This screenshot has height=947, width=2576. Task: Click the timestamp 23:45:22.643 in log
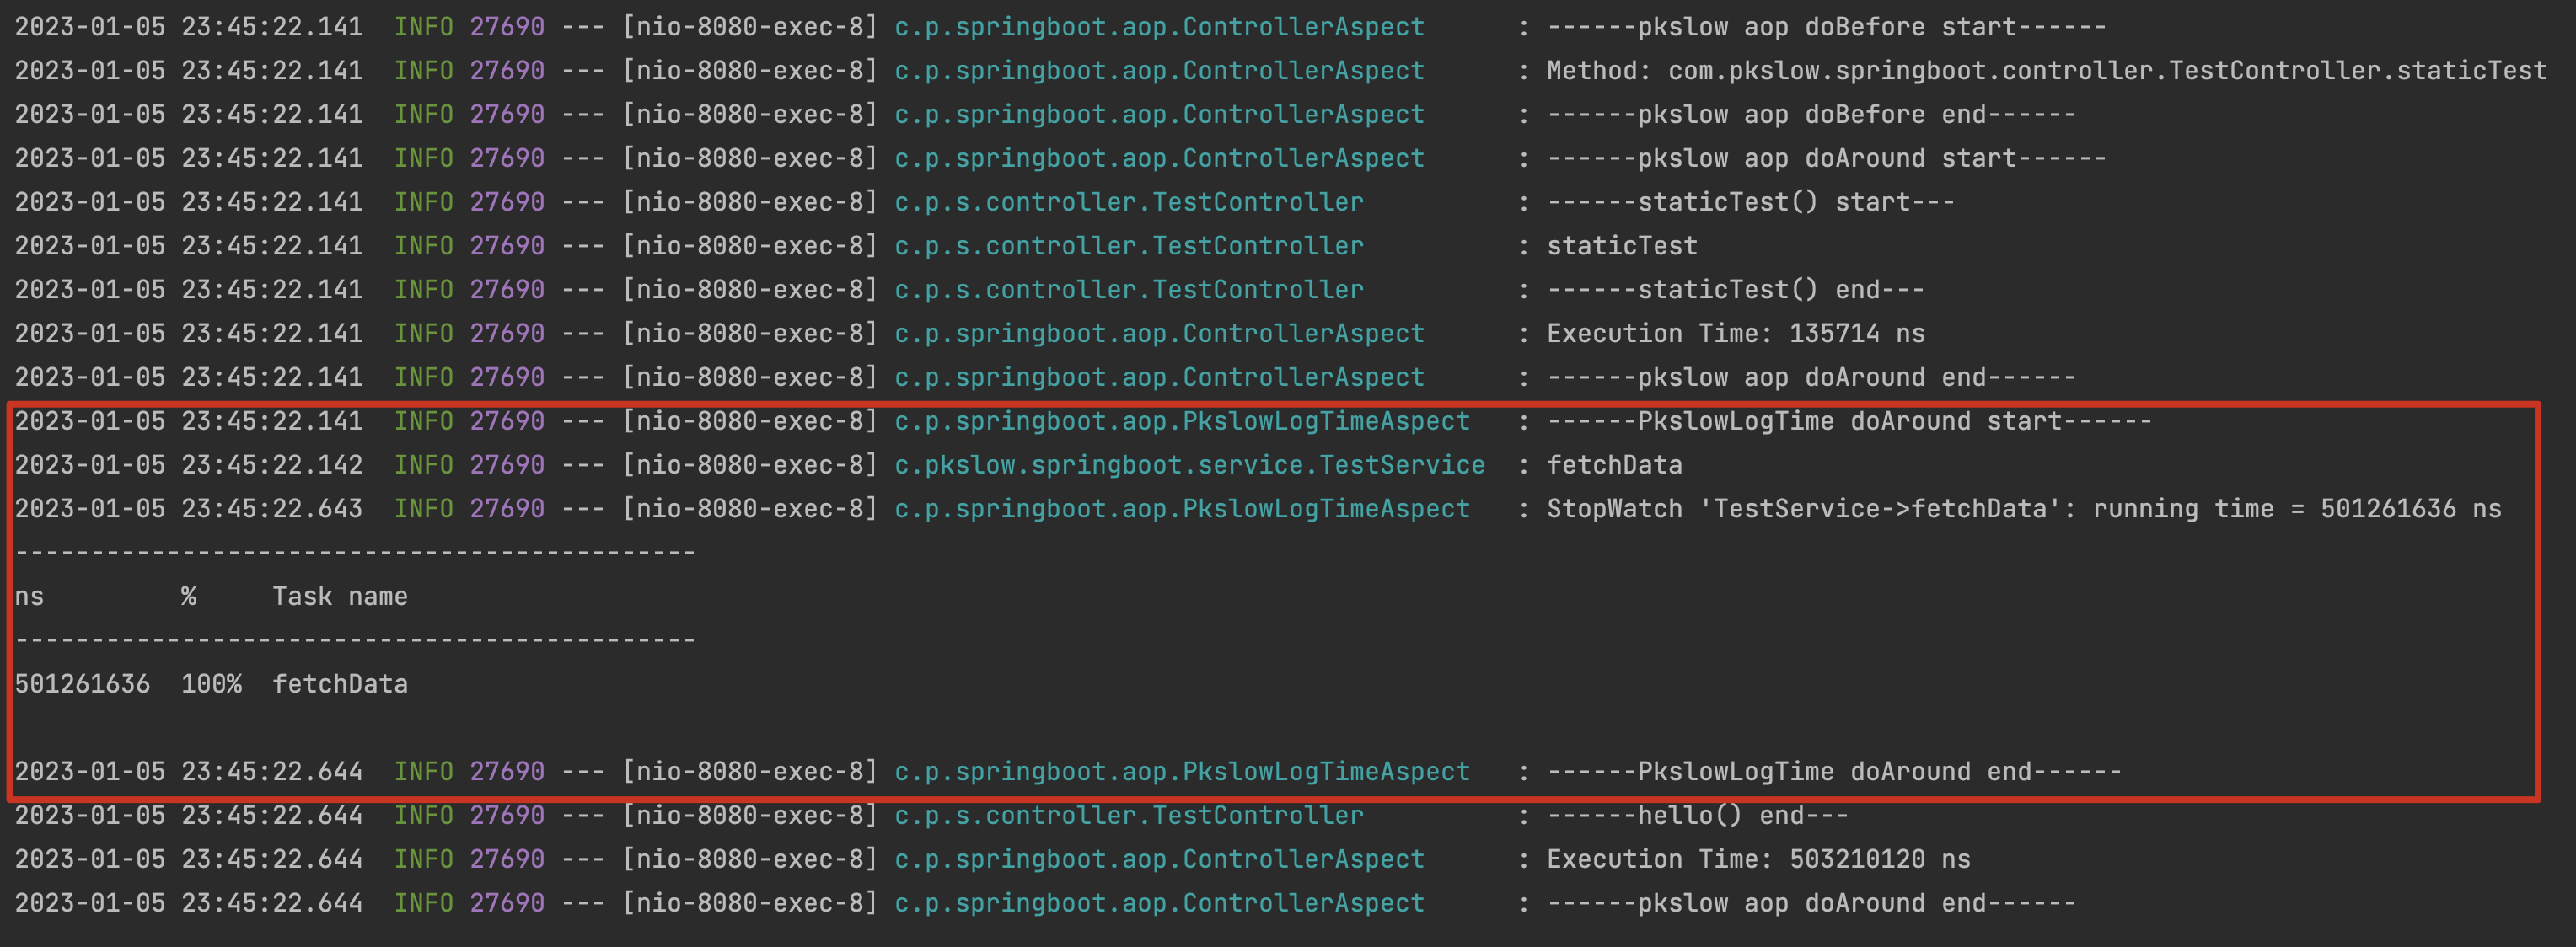point(272,509)
